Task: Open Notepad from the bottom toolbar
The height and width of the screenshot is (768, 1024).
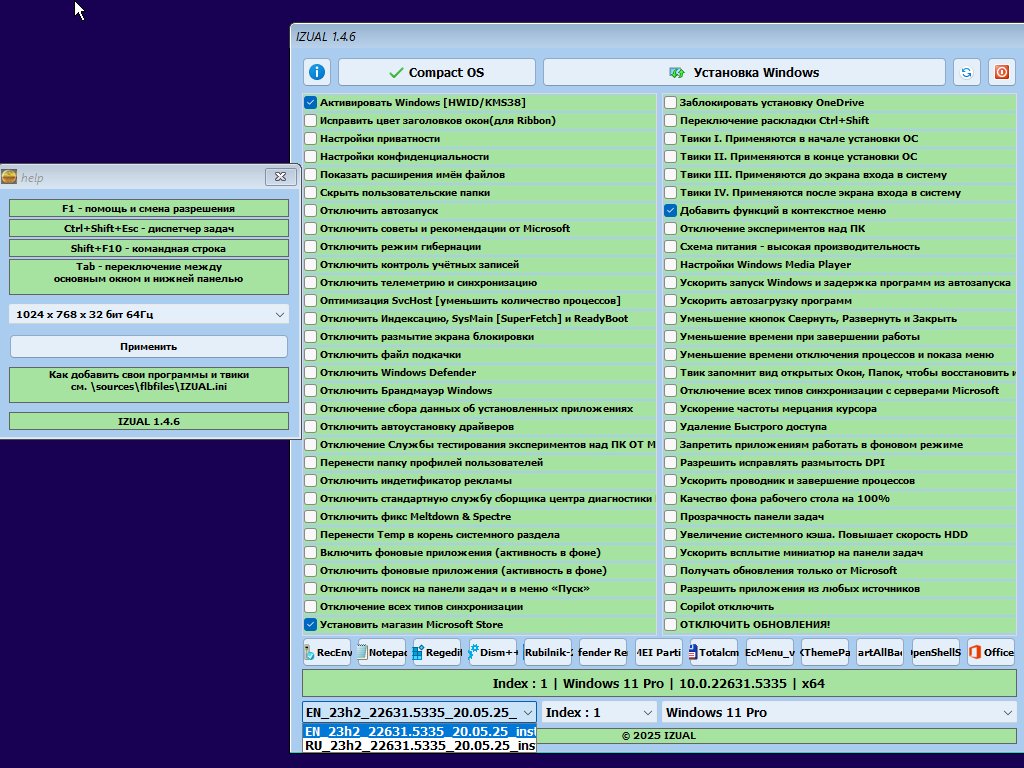Action: pos(382,652)
